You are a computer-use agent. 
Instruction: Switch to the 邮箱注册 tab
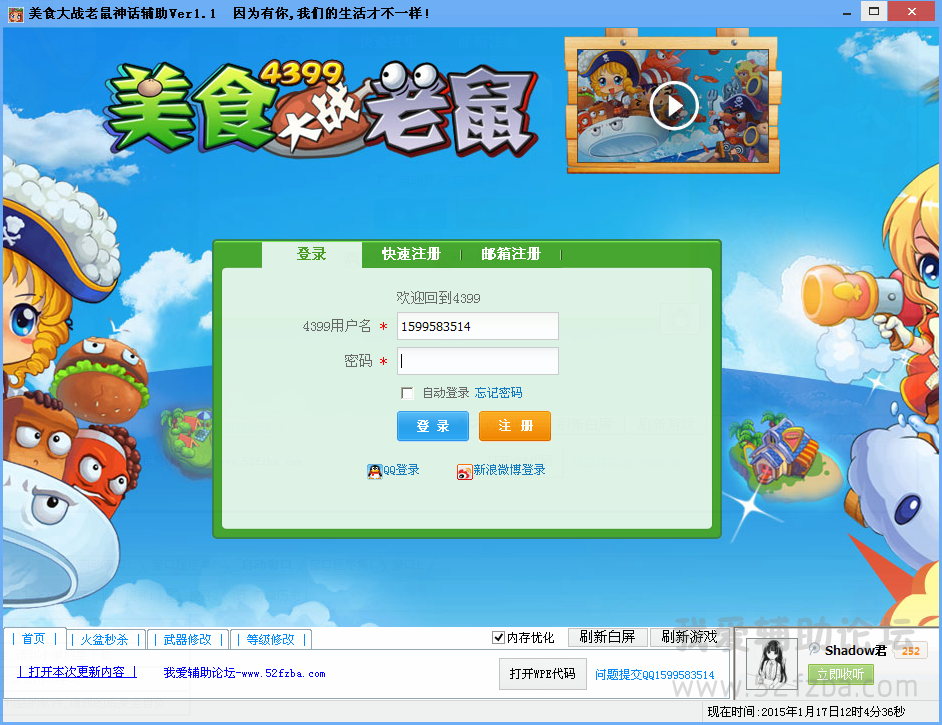(x=511, y=254)
